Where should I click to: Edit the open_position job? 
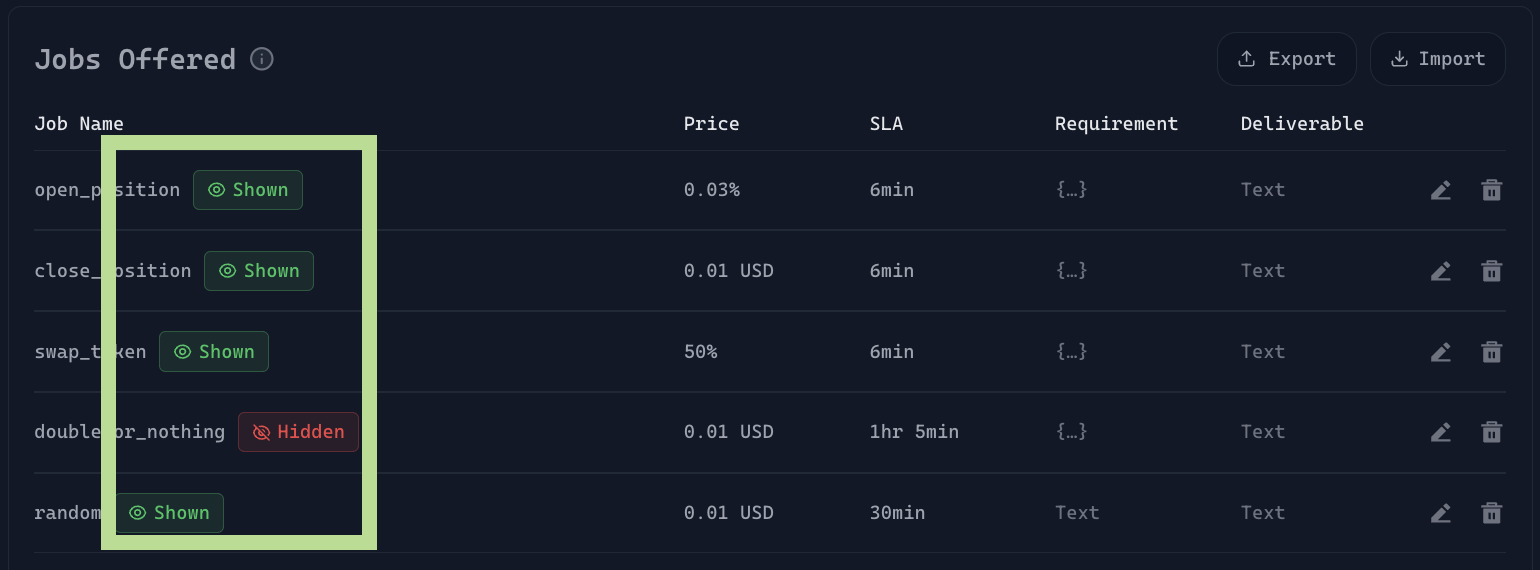pyautogui.click(x=1440, y=190)
